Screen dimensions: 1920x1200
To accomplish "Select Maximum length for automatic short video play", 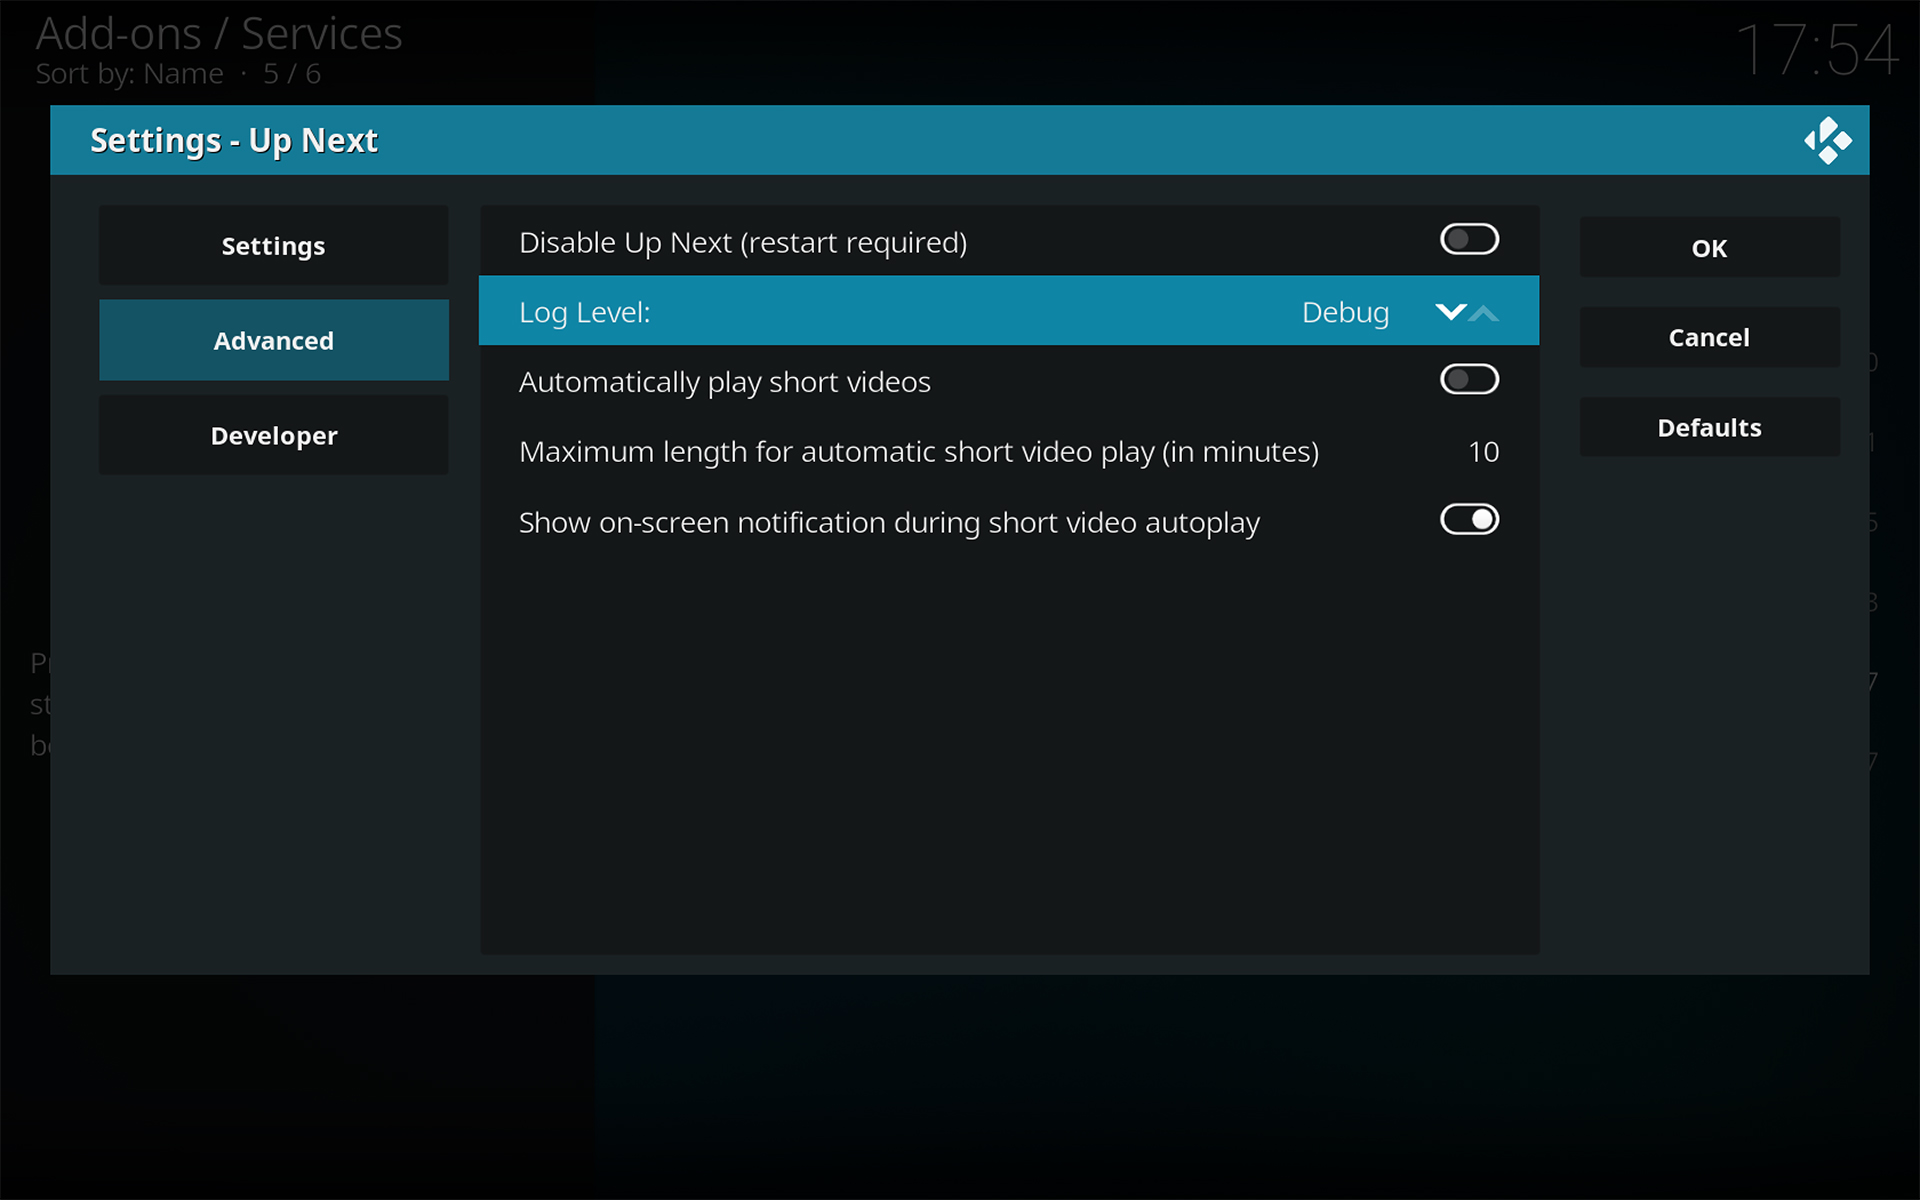I will (1009, 451).
